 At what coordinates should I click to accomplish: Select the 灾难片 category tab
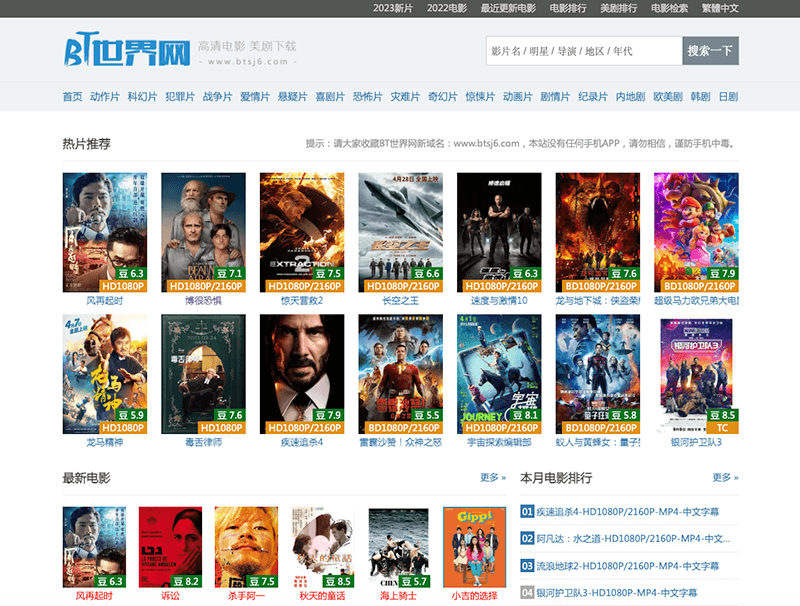point(405,96)
